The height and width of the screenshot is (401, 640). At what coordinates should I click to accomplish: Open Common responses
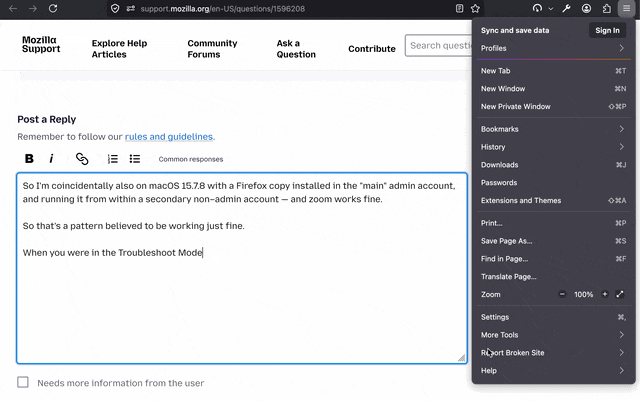[191, 159]
